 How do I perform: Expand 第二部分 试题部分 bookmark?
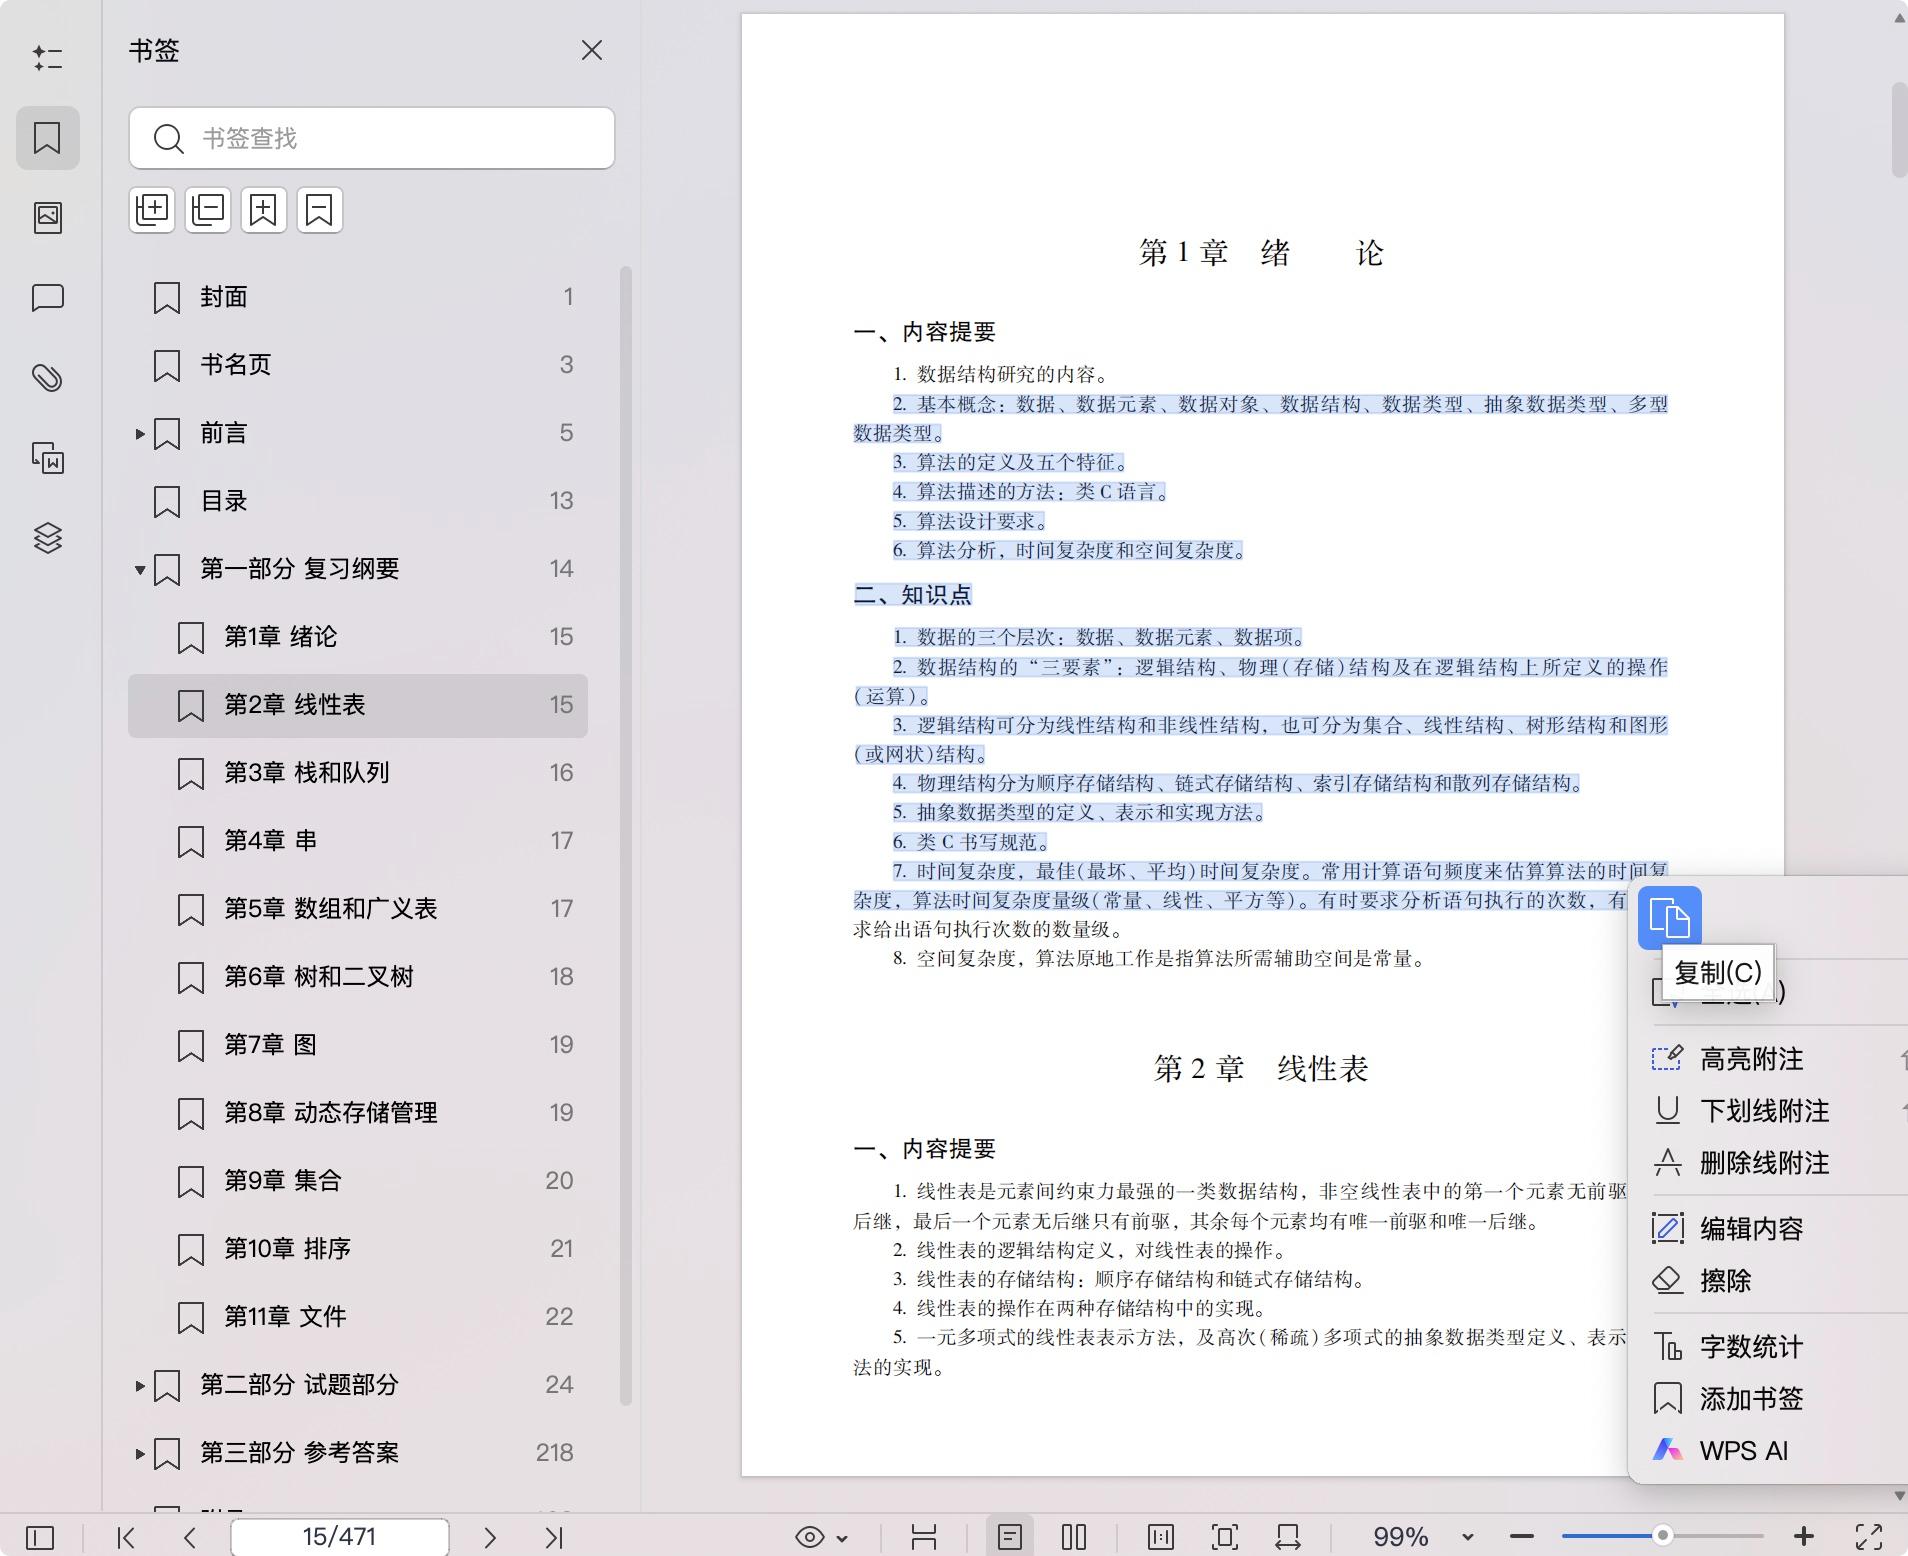pyautogui.click(x=140, y=1386)
